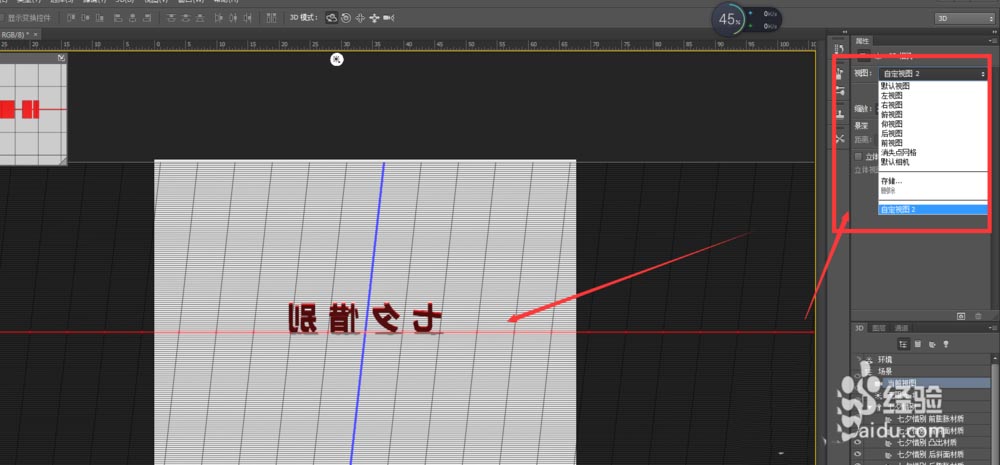Expand the collapsed panel dock double arrow
1000x465 pixels.
pyautogui.click(x=844, y=32)
